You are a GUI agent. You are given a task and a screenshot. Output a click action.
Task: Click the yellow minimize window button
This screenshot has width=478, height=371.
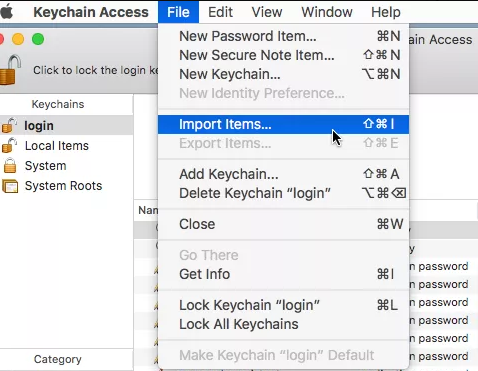coord(18,39)
